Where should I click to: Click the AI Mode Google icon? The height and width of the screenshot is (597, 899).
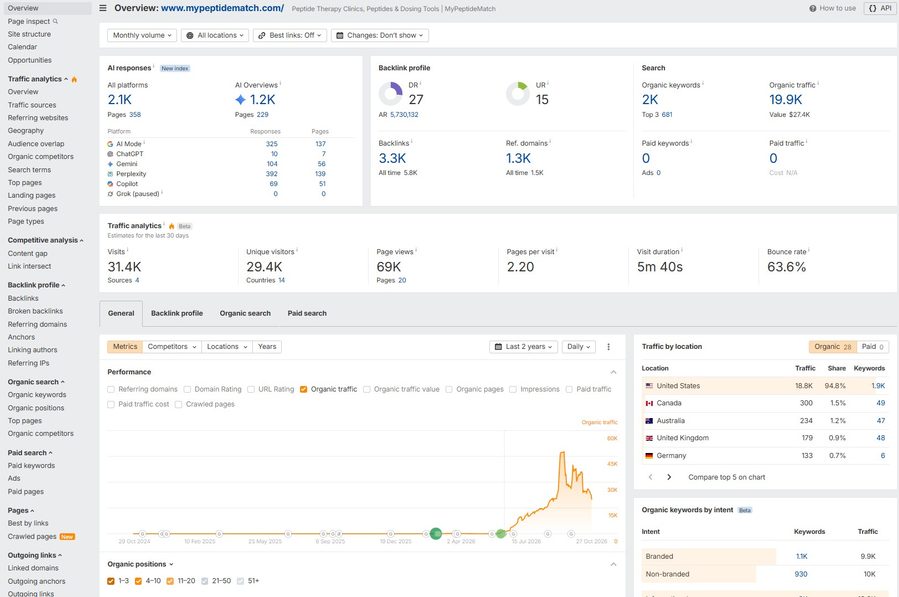coord(110,144)
